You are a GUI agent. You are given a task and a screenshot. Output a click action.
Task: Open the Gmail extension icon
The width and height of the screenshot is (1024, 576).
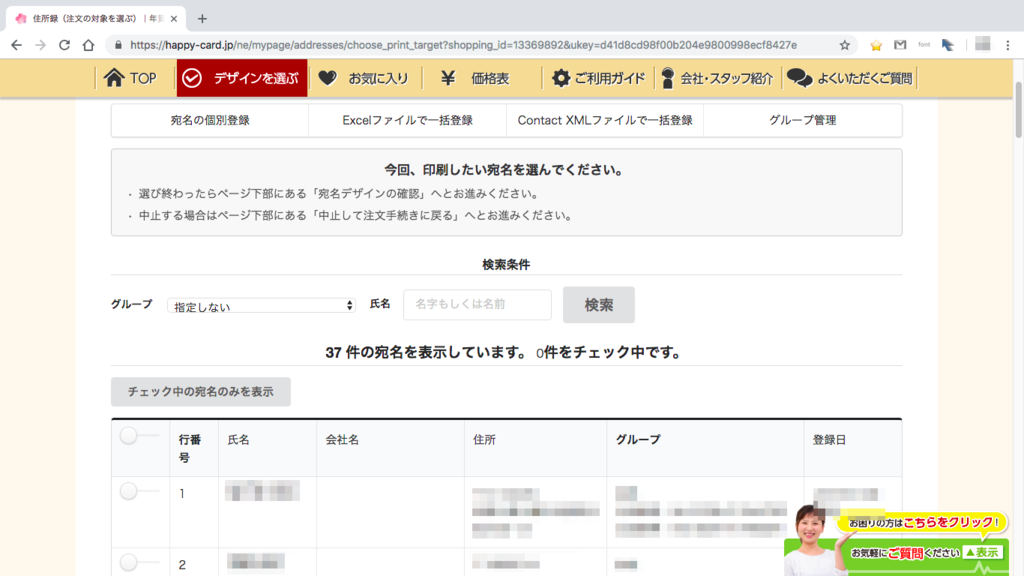tap(900, 45)
